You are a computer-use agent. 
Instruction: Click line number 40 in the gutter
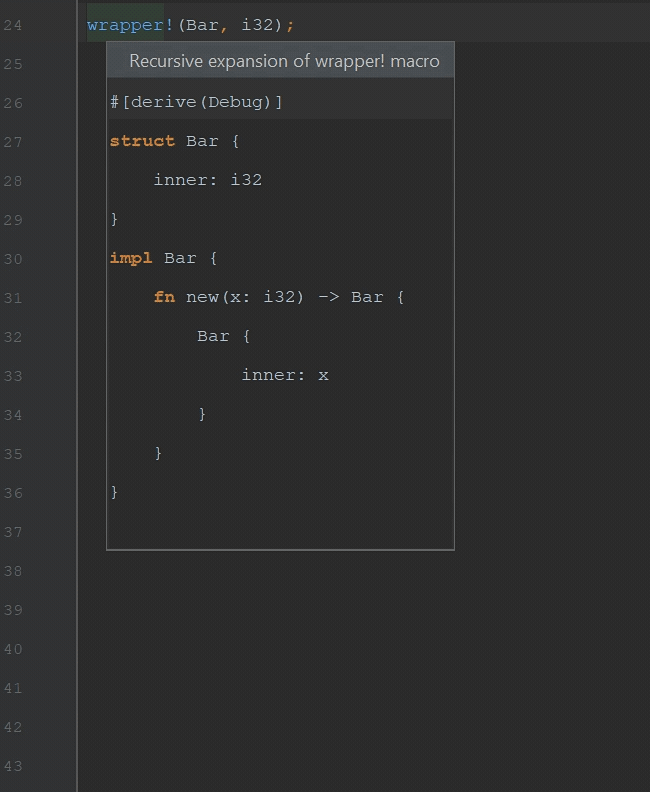point(13,649)
